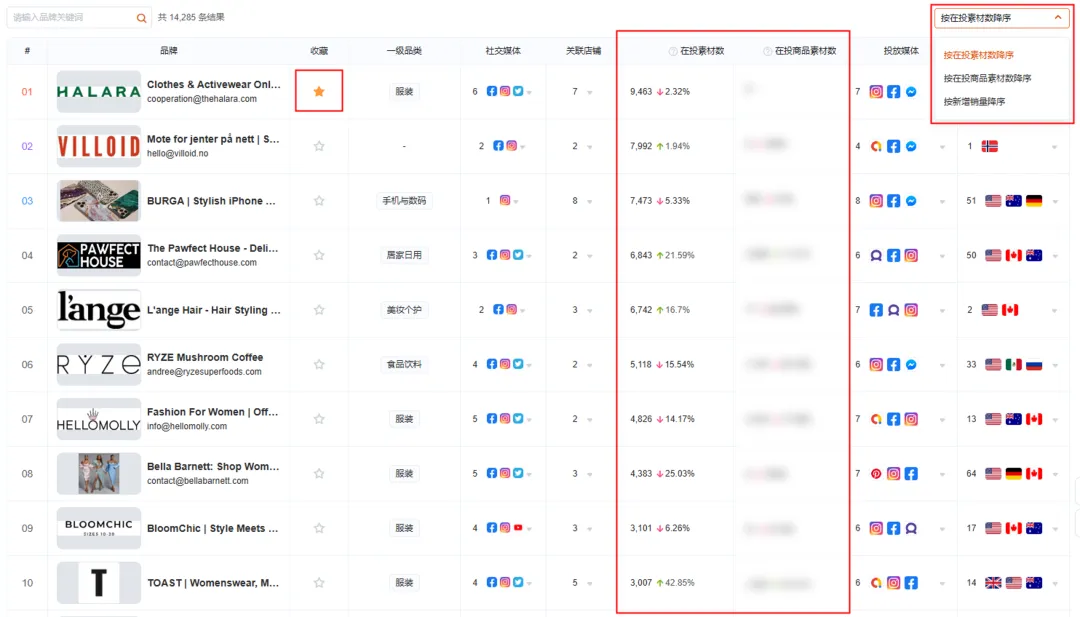Expand countries arrow in Bella Barnett row
Screen dimensions: 1080x617
point(1055,474)
